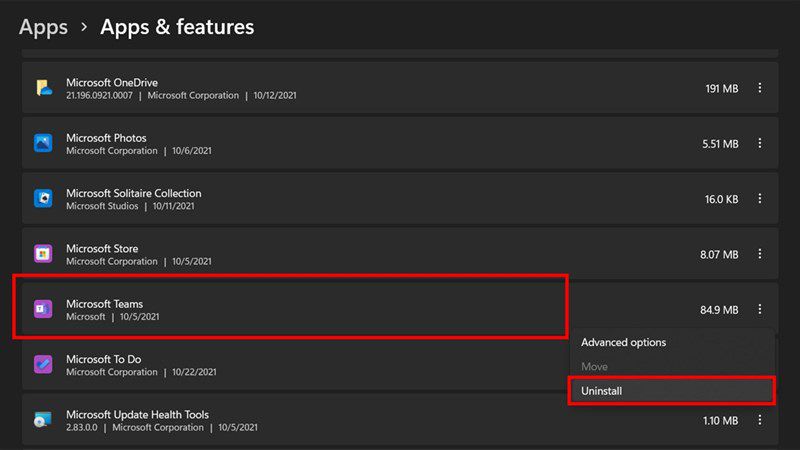Viewport: 800px width, 450px height.
Task: Choose Uninstall from the context menu
Action: tap(671, 391)
